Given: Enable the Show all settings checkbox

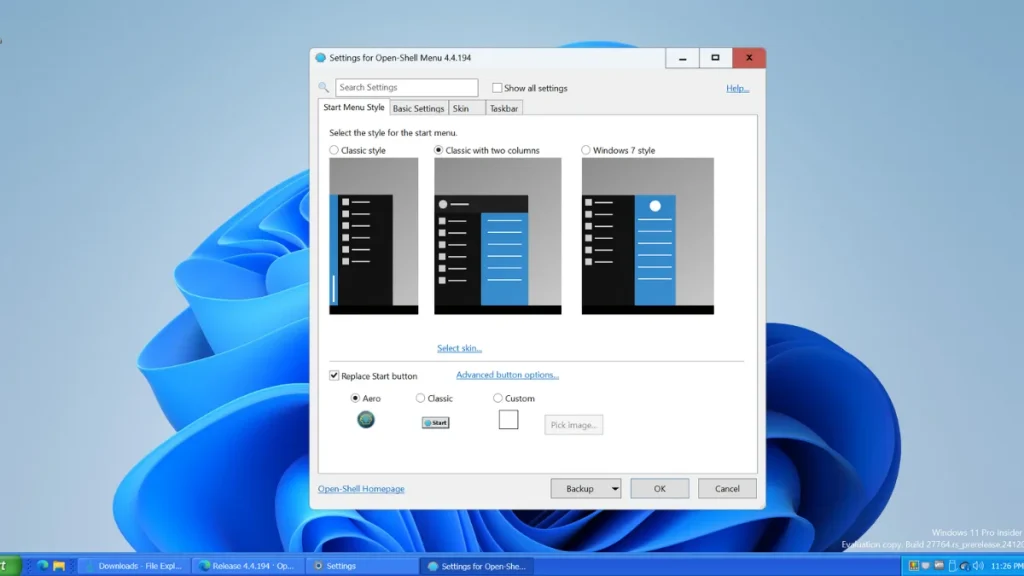Looking at the screenshot, I should [x=495, y=87].
